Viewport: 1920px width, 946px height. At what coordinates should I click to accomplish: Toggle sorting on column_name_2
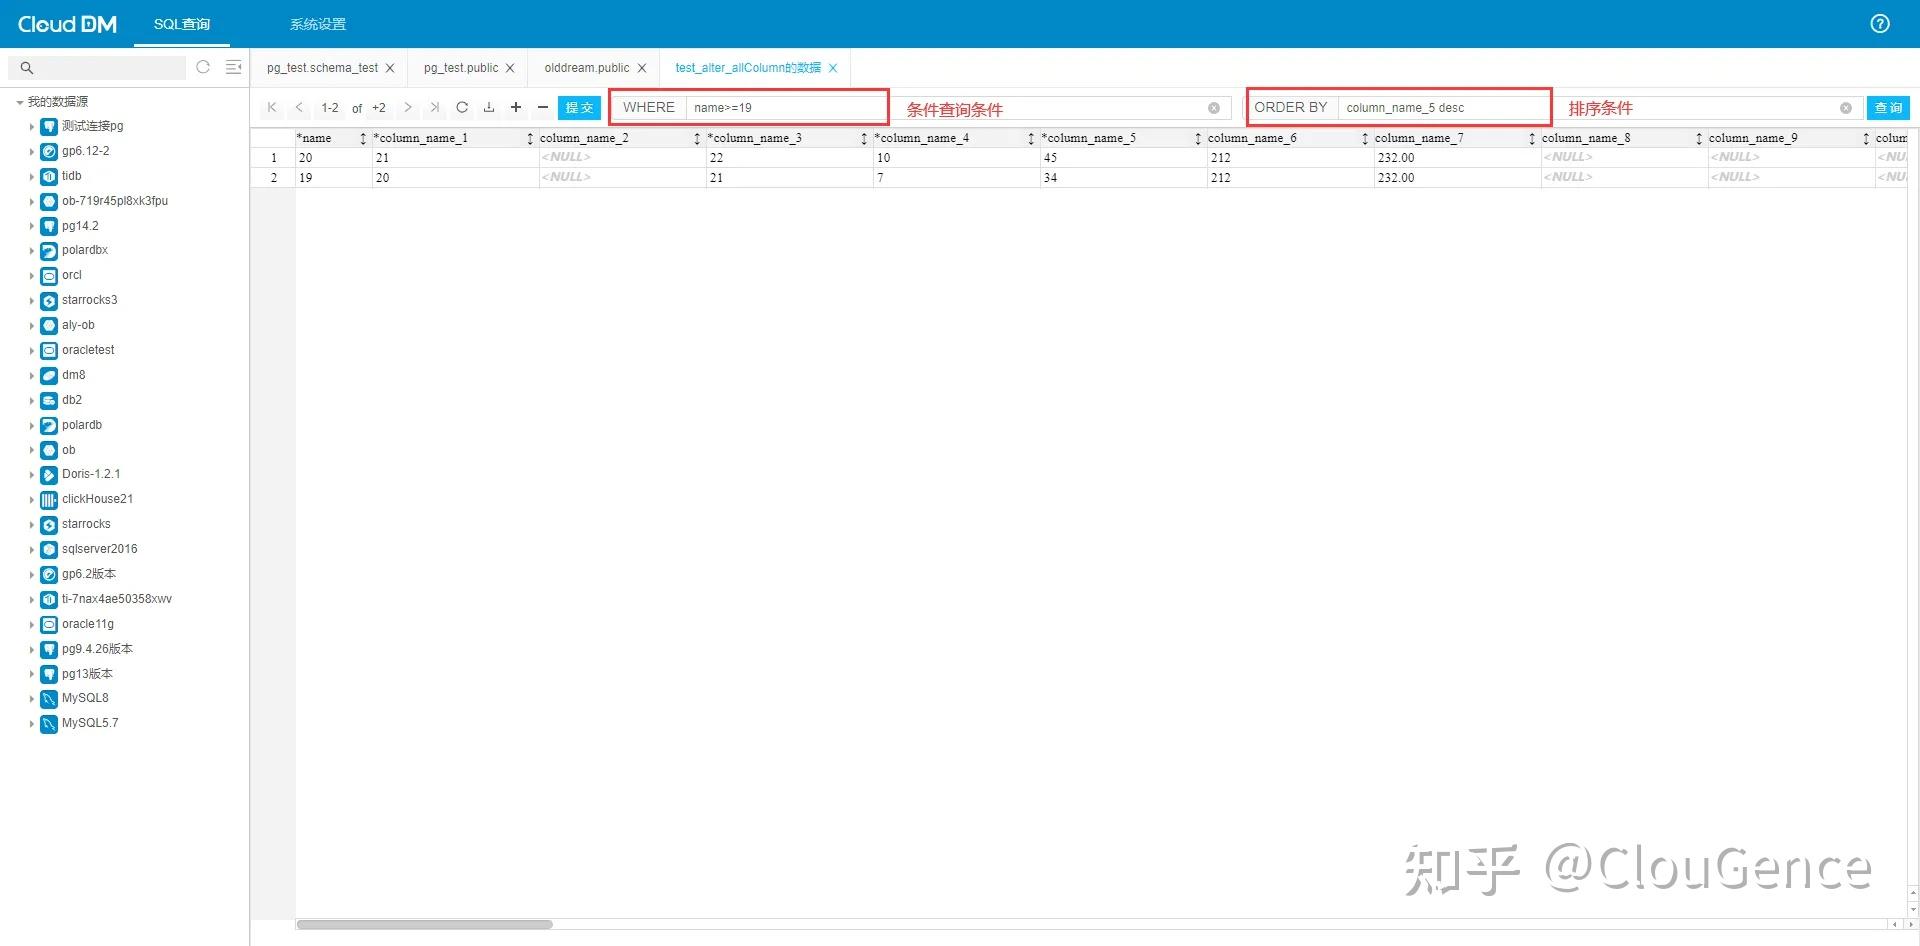[x=697, y=138]
